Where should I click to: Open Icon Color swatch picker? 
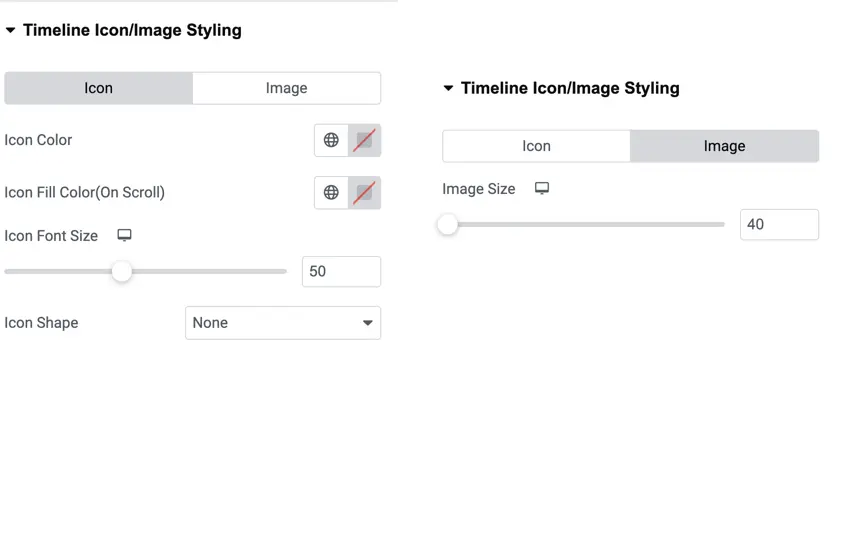pos(365,140)
